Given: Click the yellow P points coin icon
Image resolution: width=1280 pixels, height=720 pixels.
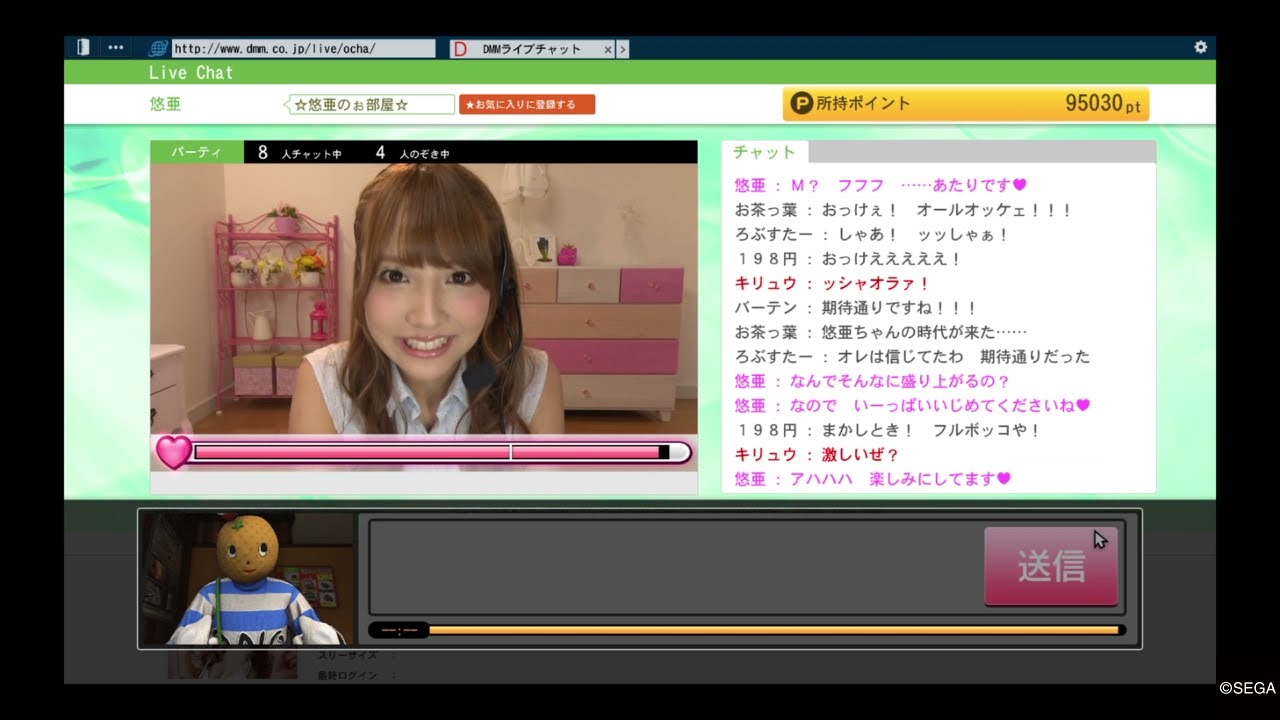Looking at the screenshot, I should pos(801,103).
